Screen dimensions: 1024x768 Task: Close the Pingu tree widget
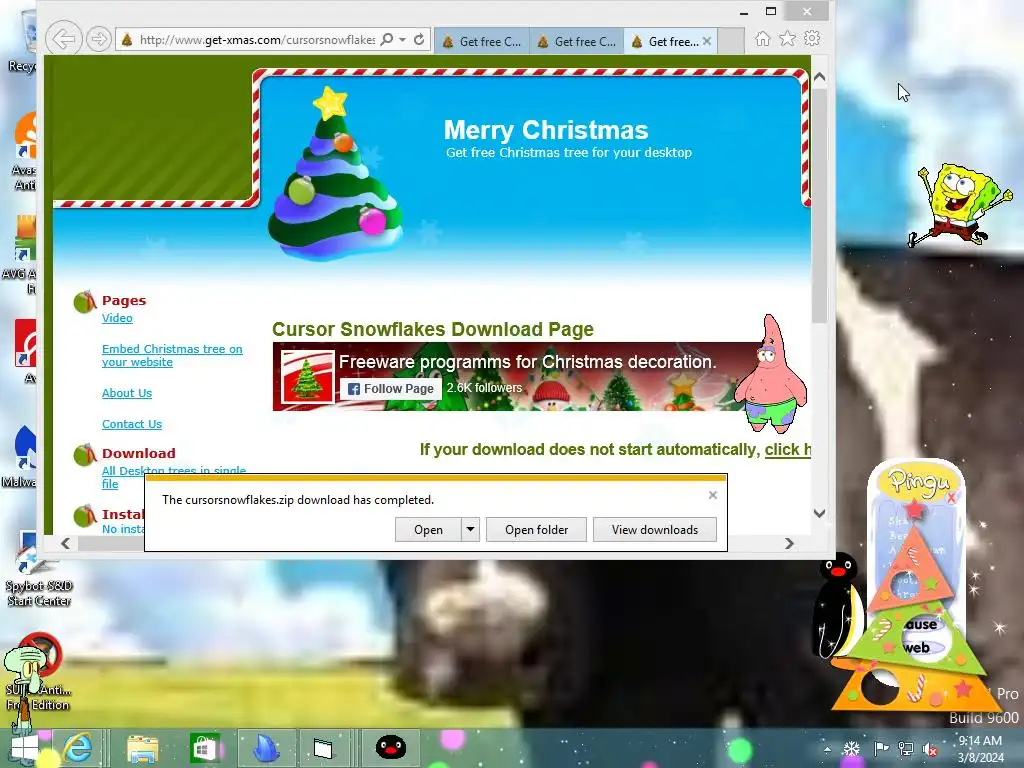(951, 498)
